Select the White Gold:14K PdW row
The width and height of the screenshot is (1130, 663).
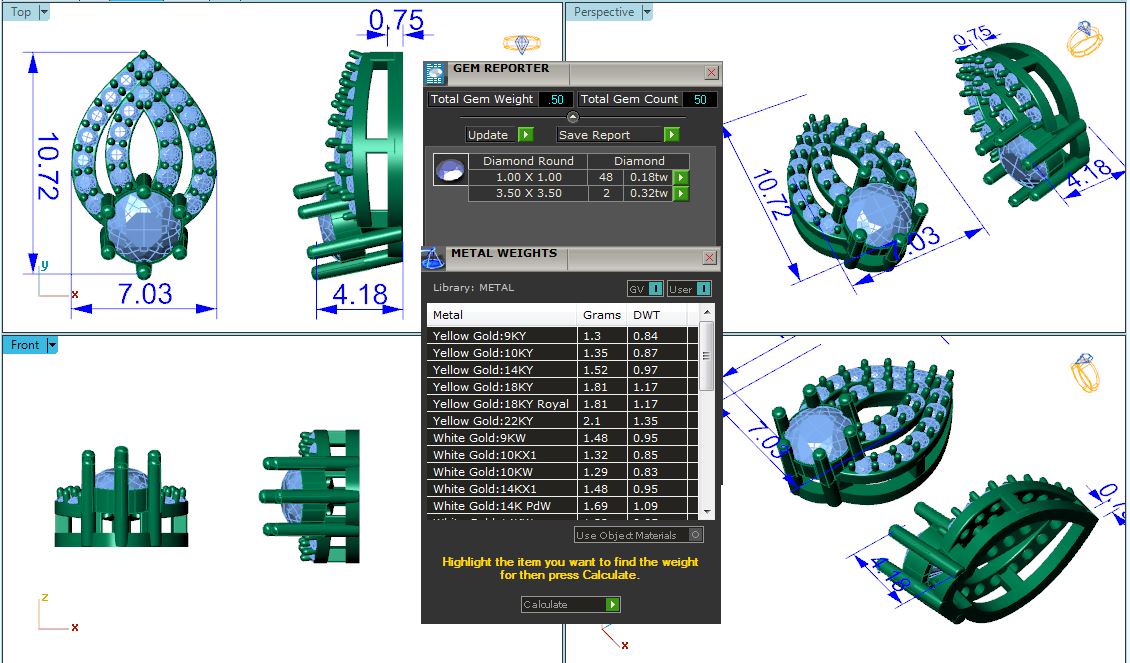[502, 506]
